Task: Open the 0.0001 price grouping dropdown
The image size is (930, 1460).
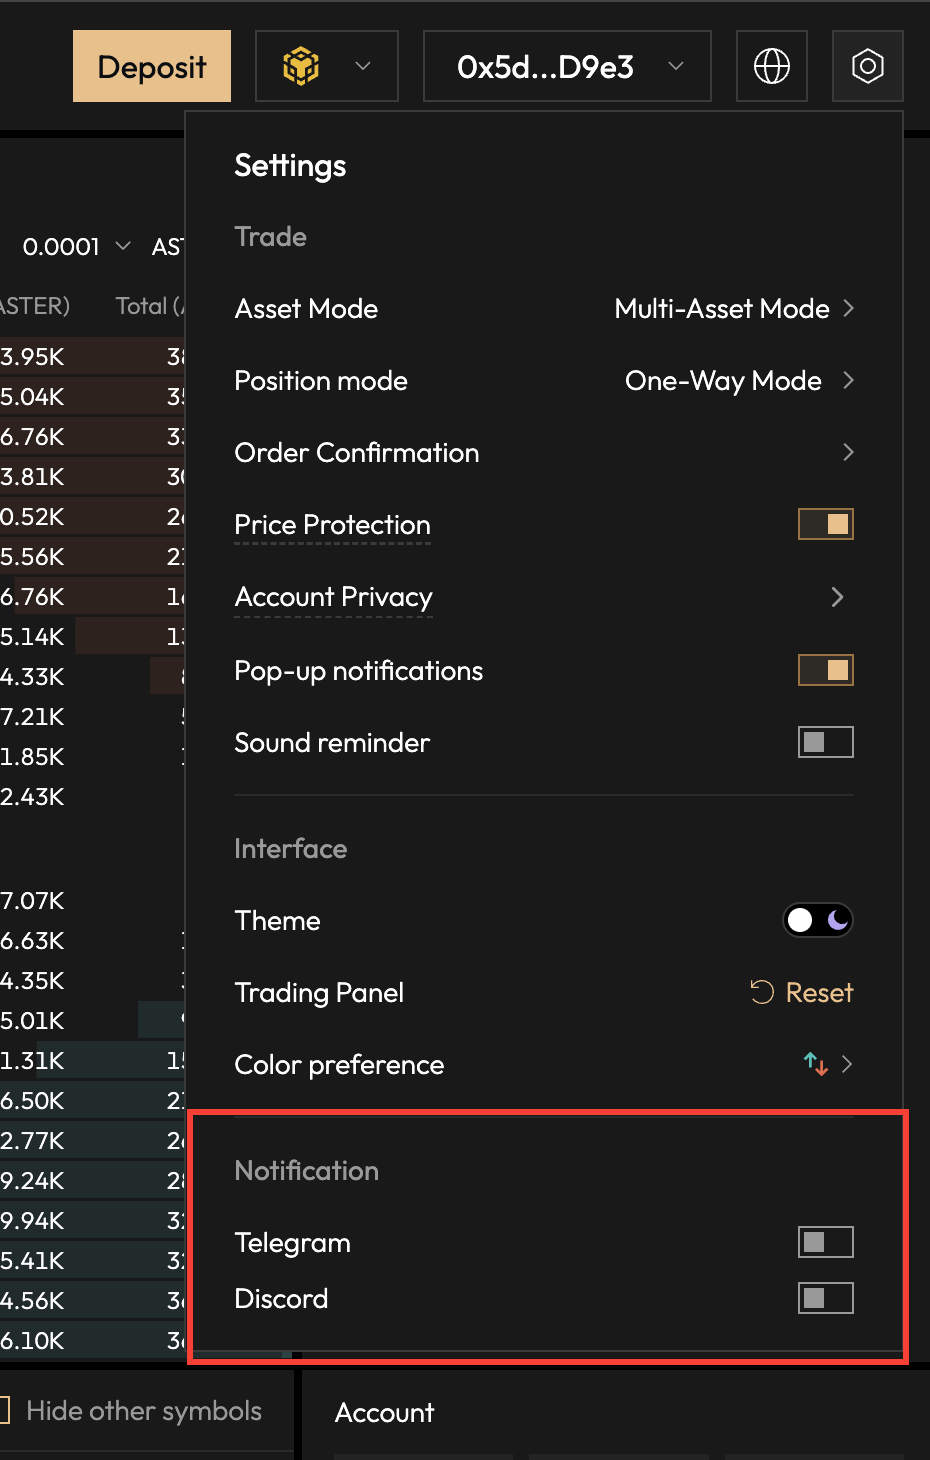Action: click(76, 246)
